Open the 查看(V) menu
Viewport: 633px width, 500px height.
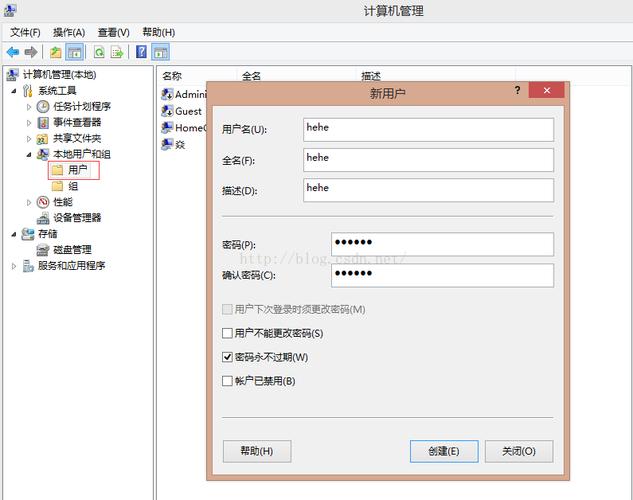coord(114,32)
